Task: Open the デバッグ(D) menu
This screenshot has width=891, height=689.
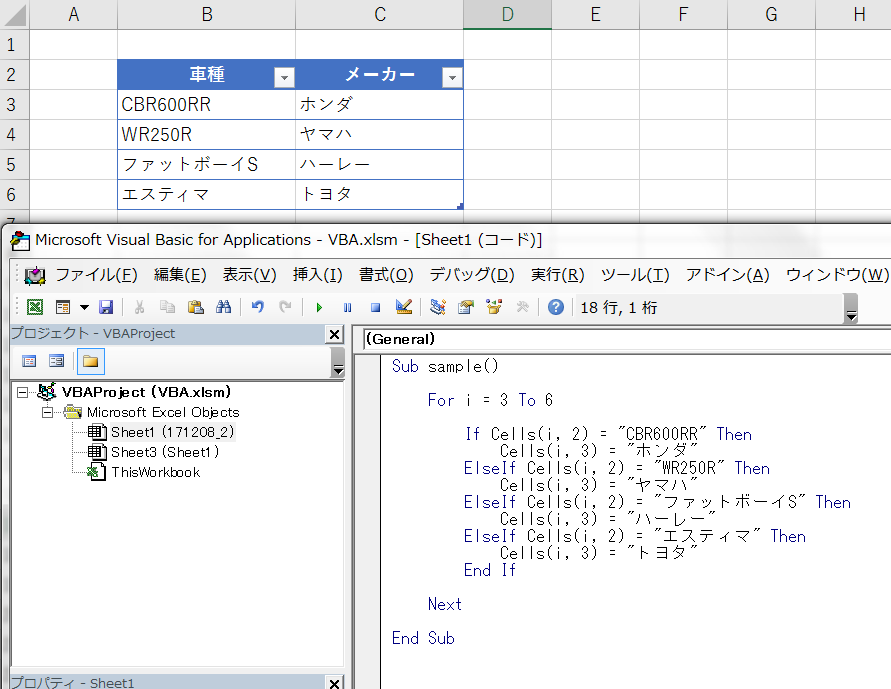Action: [472, 275]
